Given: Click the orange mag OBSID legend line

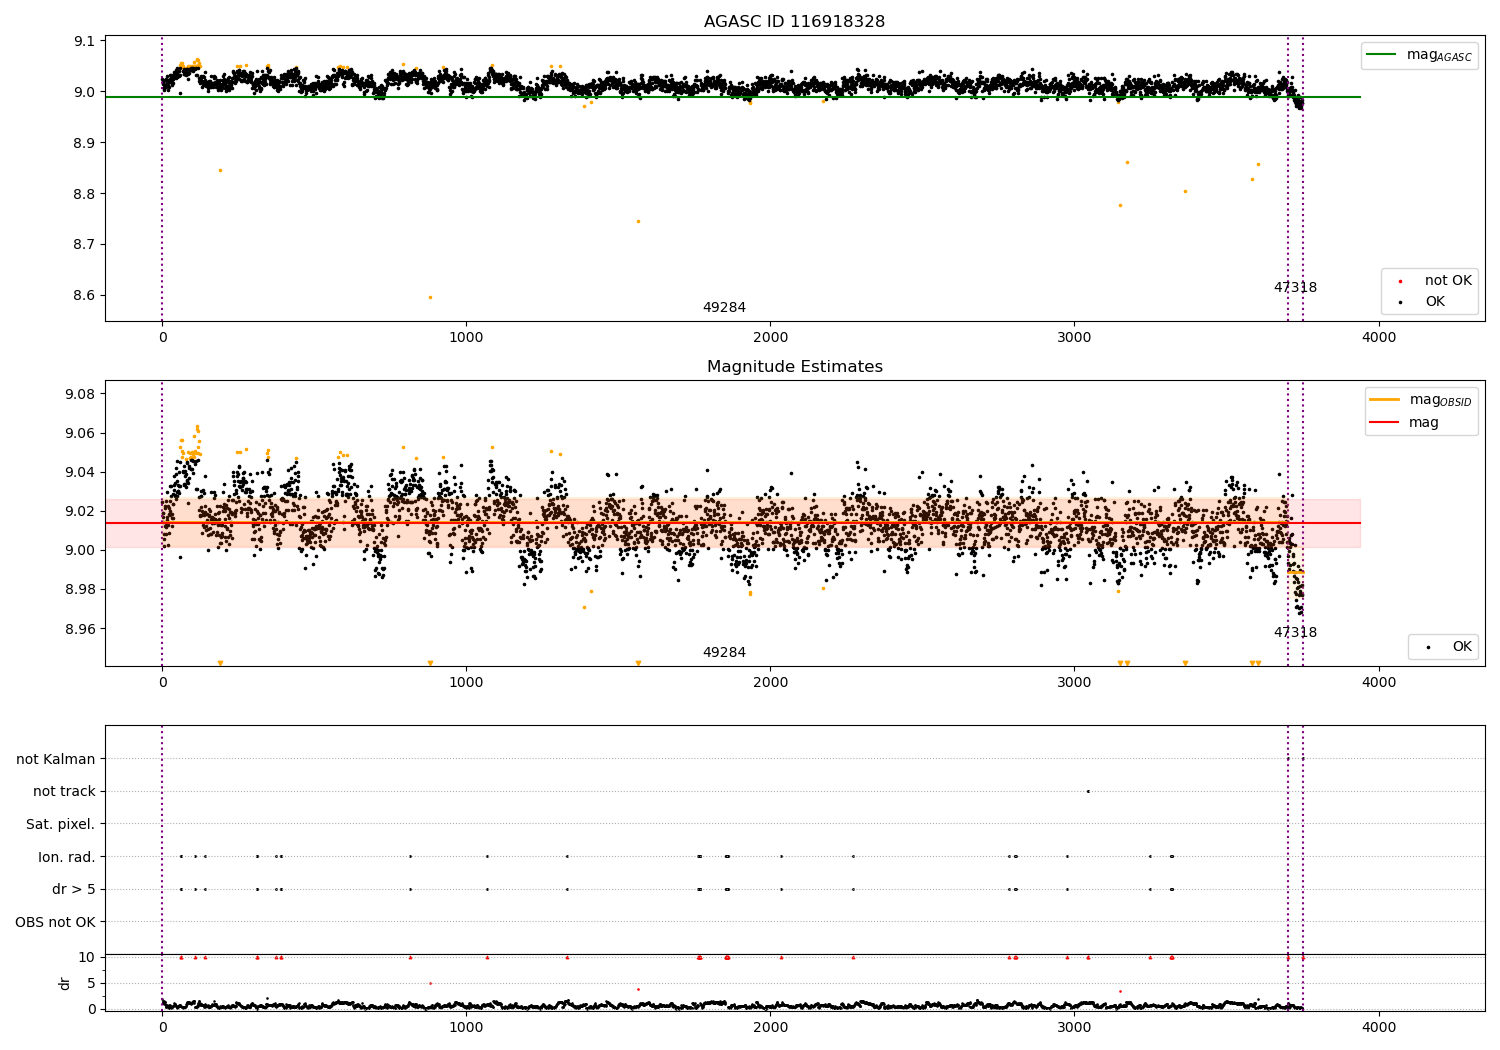Looking at the screenshot, I should (x=1385, y=400).
